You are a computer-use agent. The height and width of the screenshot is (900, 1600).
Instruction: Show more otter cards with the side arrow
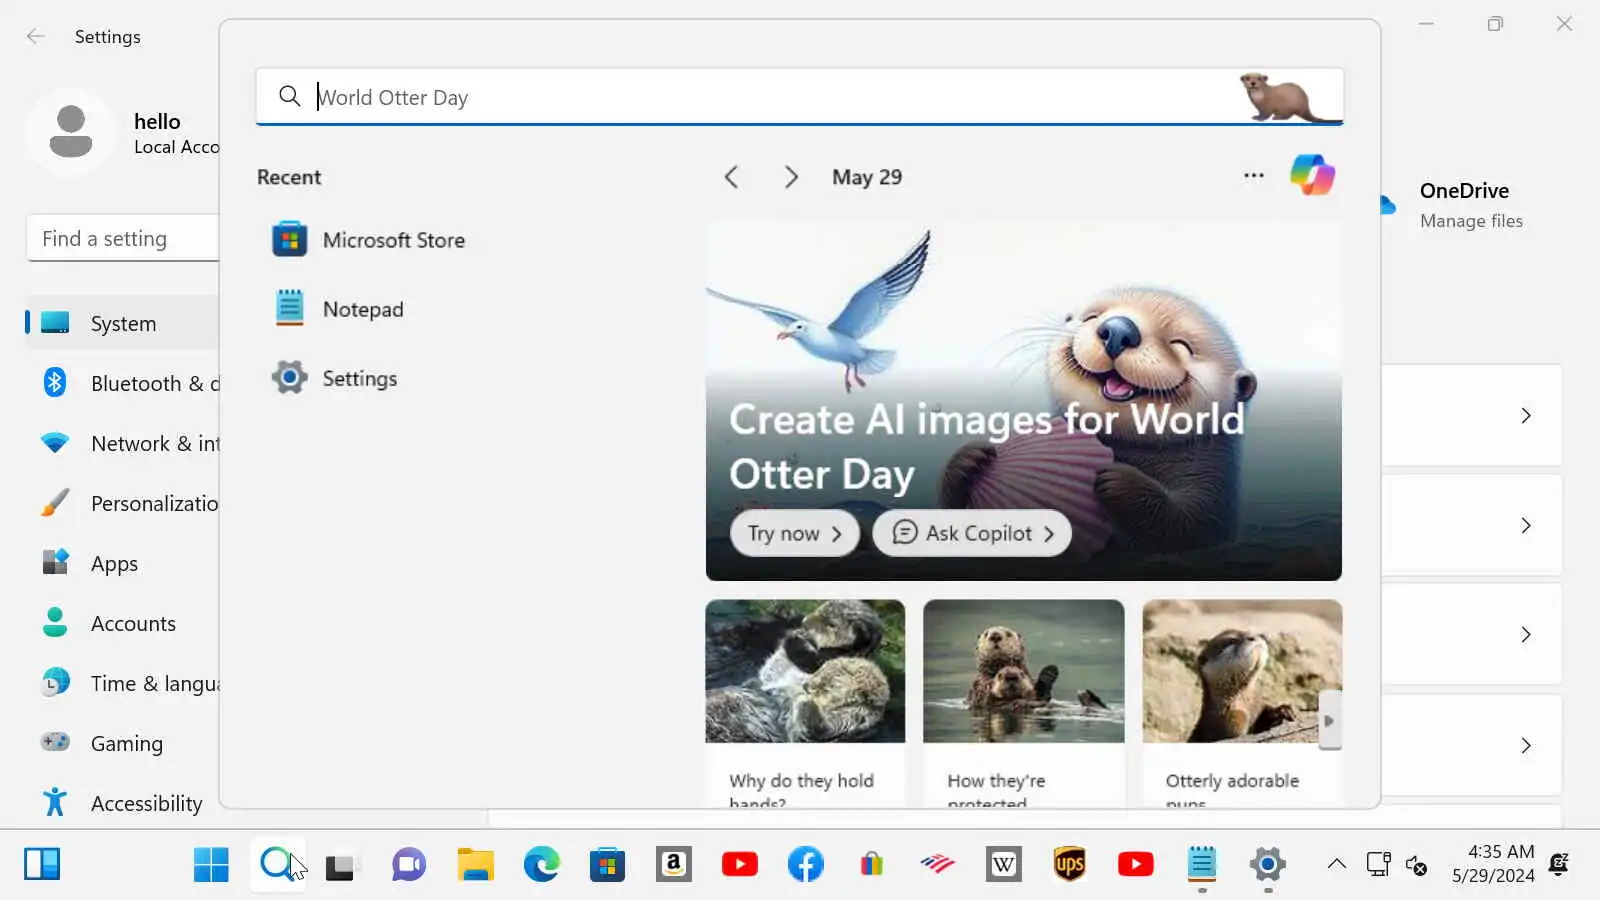[x=1329, y=721]
